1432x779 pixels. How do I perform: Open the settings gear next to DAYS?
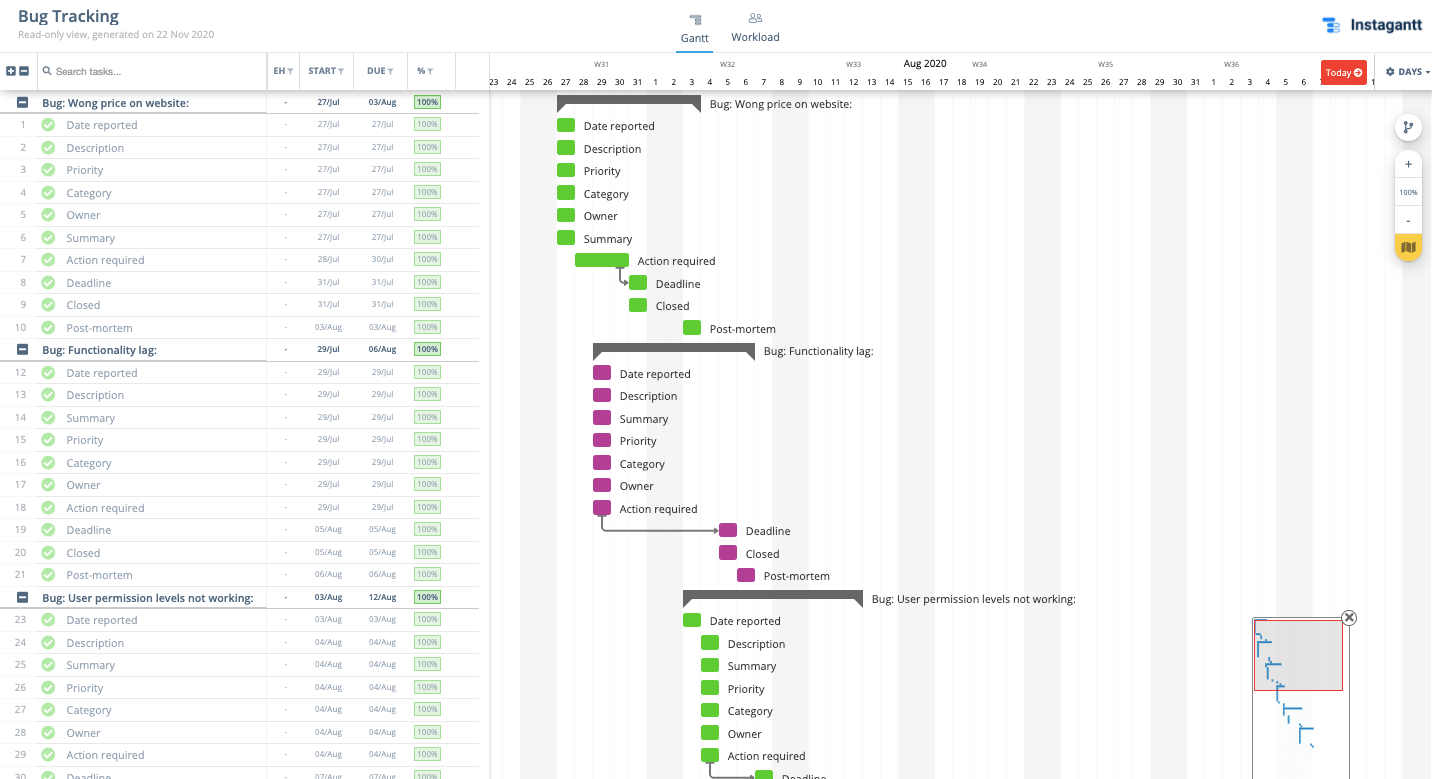(1392, 71)
